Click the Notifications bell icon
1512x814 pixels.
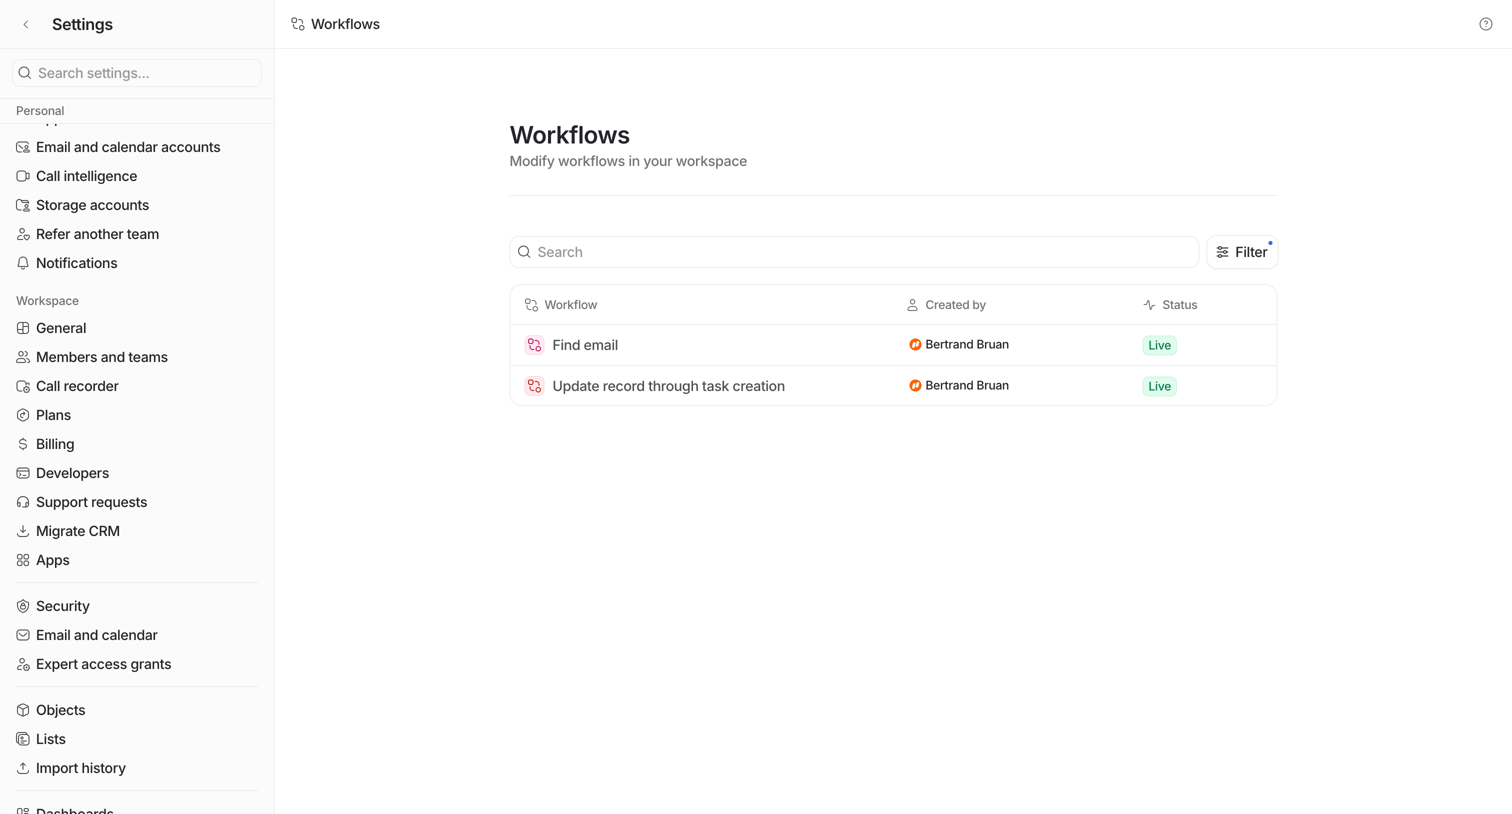pos(23,263)
